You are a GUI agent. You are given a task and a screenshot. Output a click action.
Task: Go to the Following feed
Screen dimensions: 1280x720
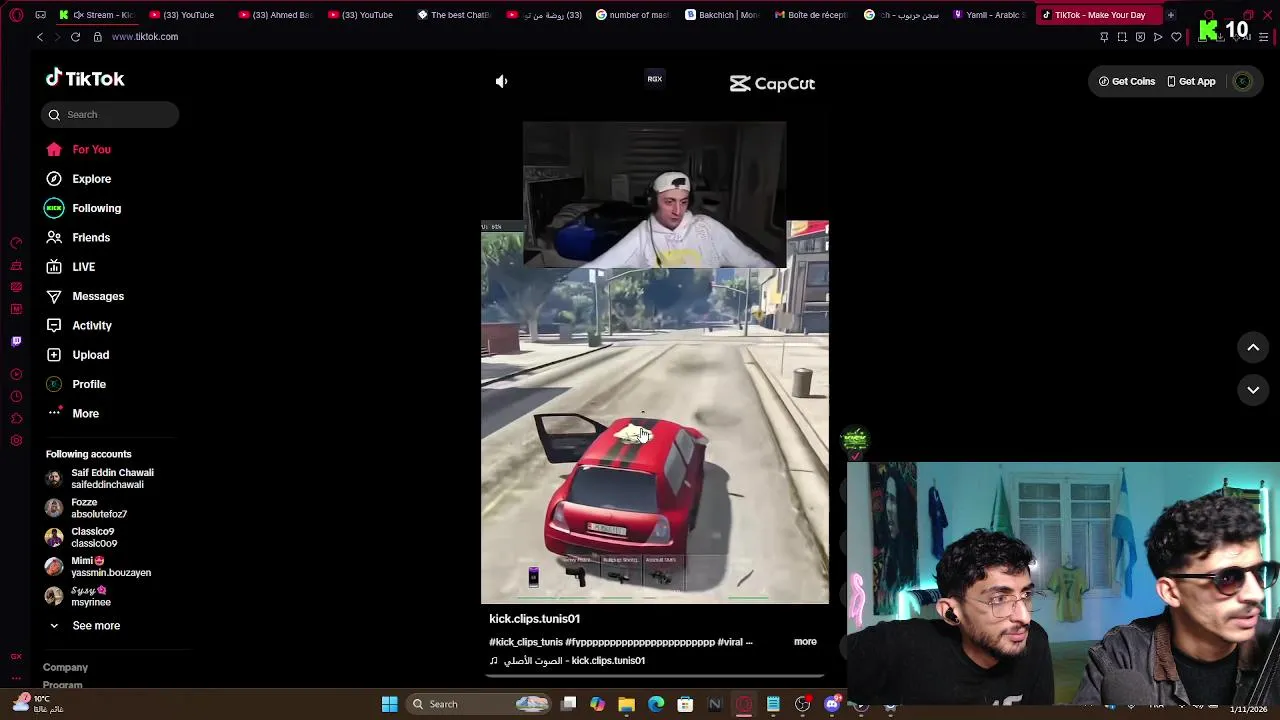coord(83,208)
